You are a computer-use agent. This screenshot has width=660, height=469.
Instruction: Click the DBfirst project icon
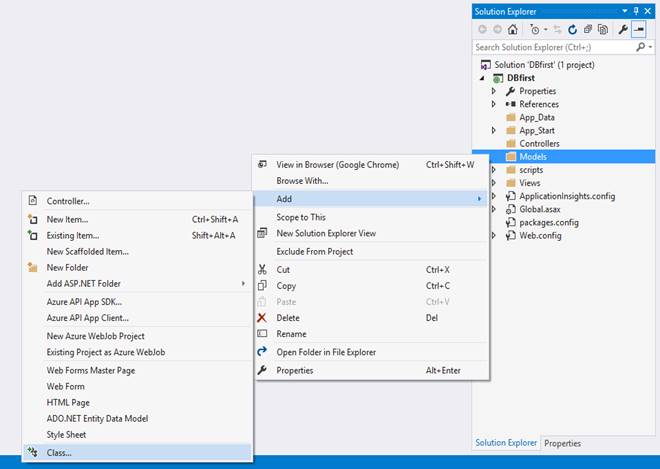point(498,78)
